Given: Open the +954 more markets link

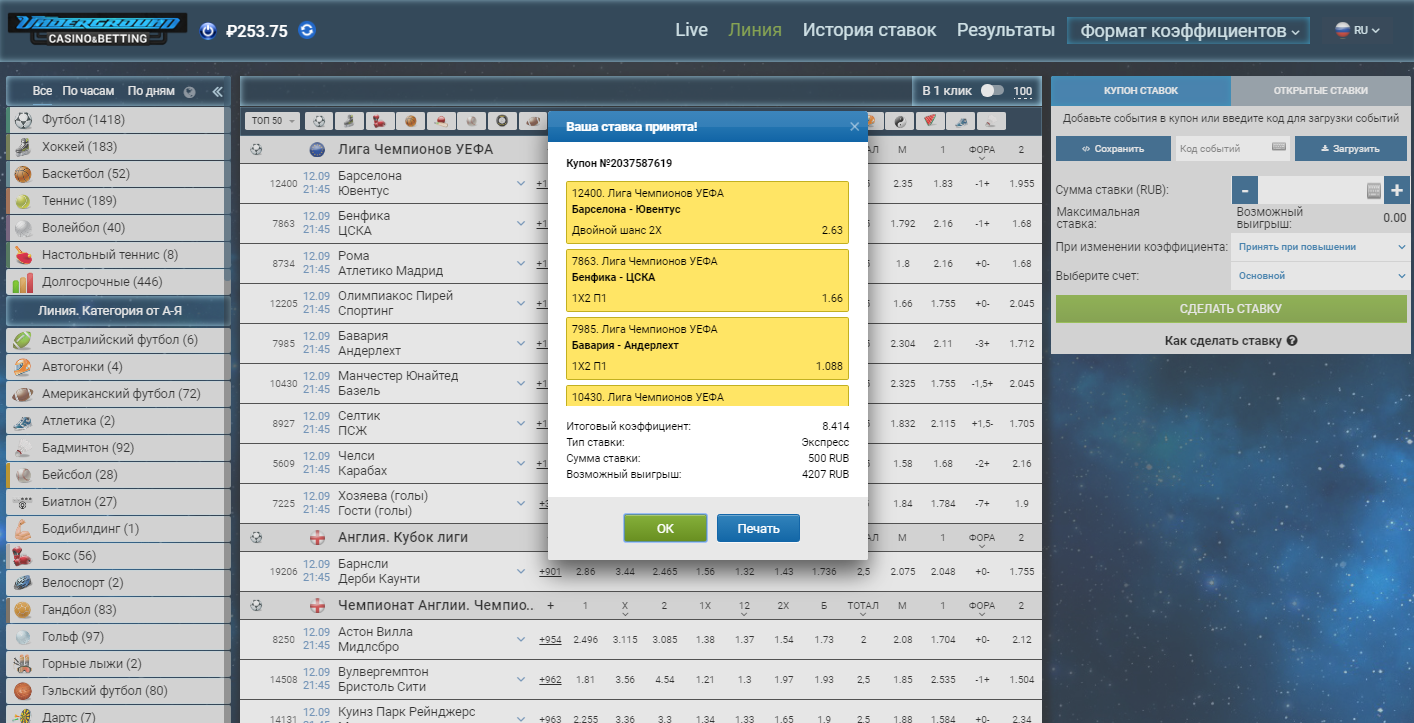Looking at the screenshot, I should click(550, 639).
